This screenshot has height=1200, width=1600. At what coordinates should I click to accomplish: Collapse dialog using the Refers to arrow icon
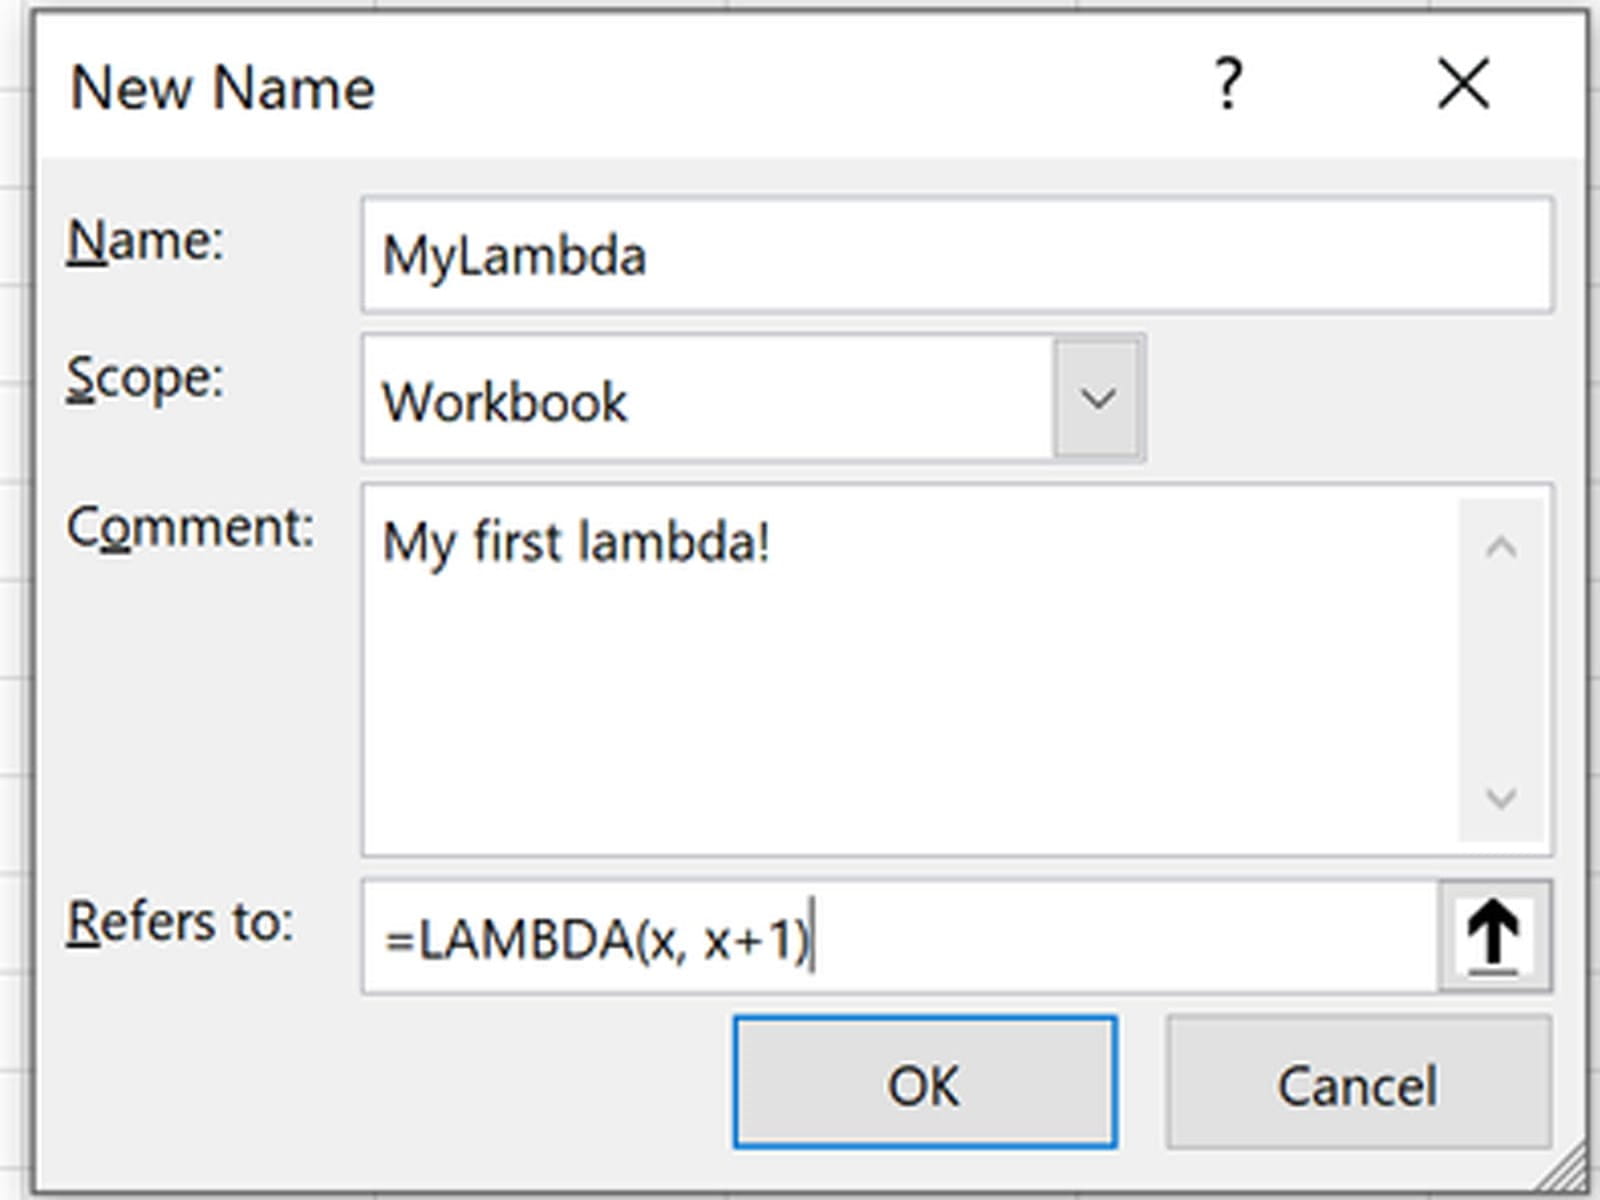coord(1494,937)
